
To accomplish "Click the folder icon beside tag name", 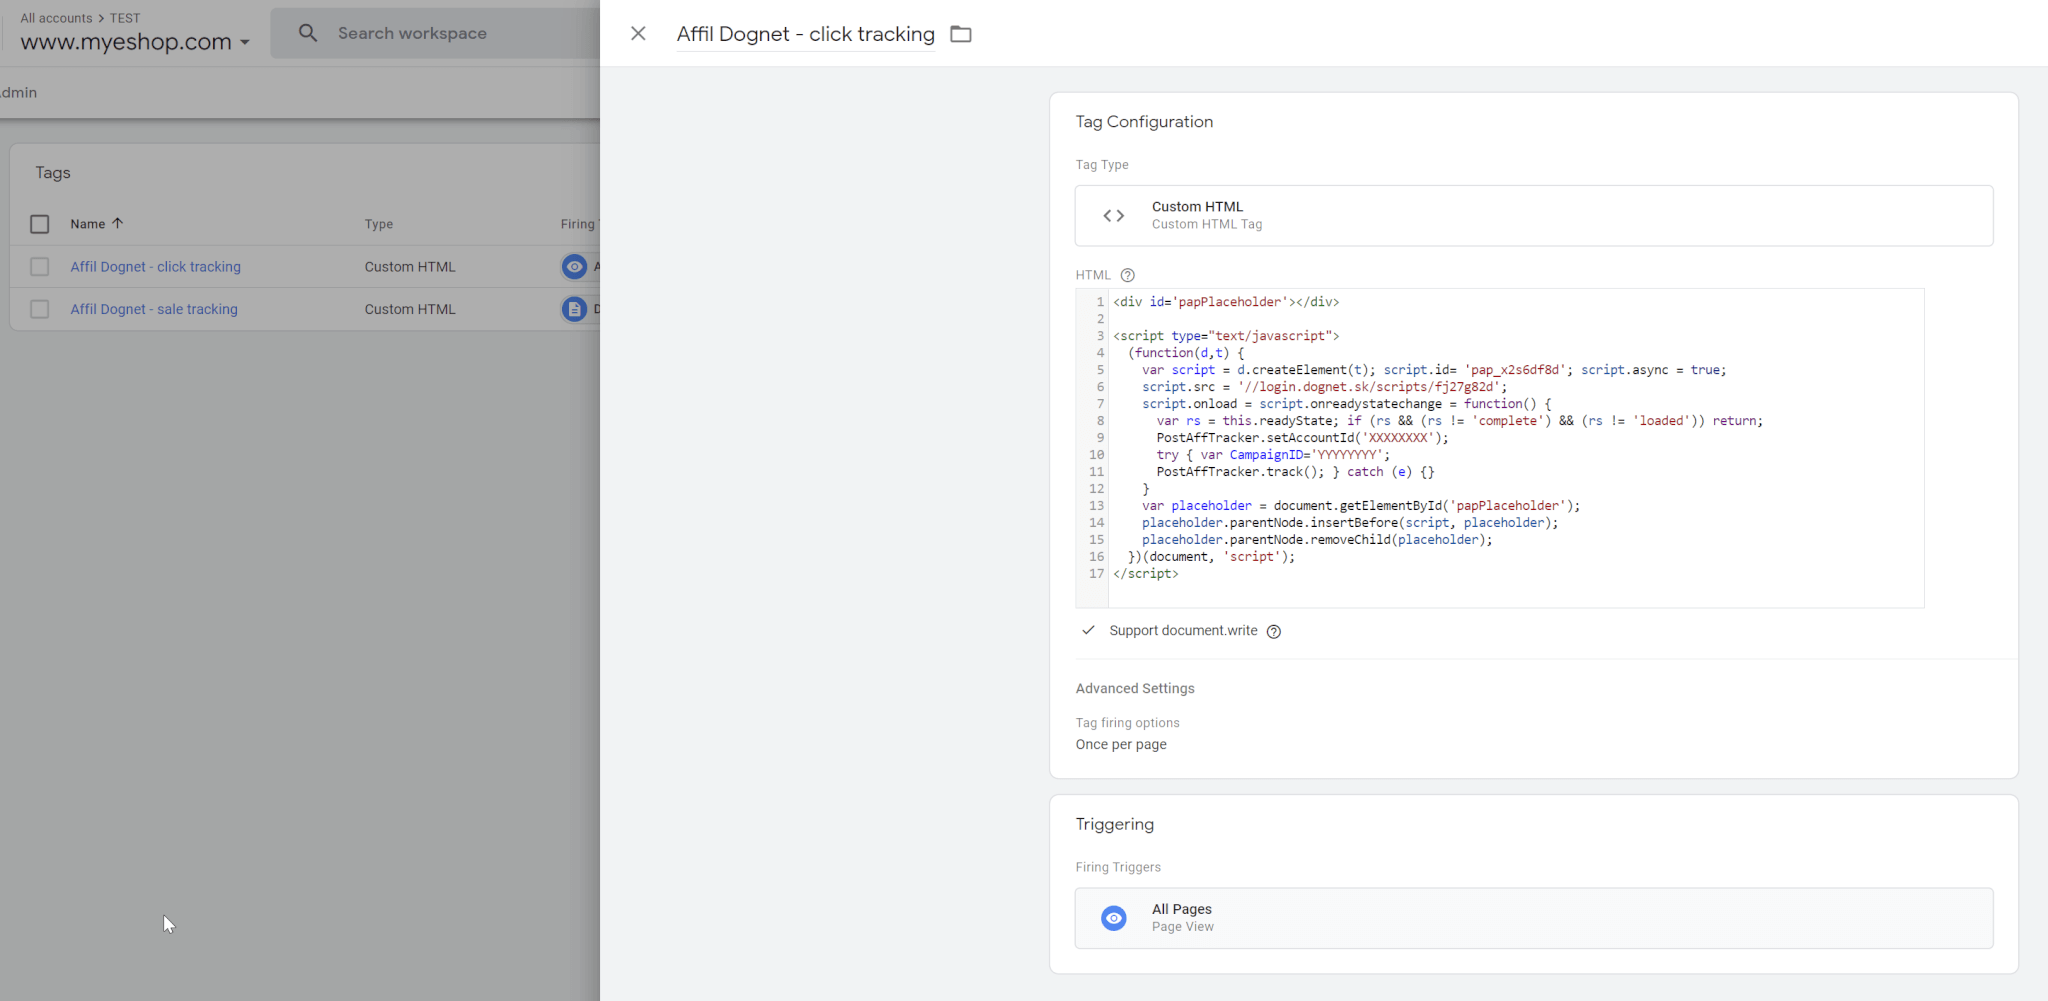I will 960,34.
